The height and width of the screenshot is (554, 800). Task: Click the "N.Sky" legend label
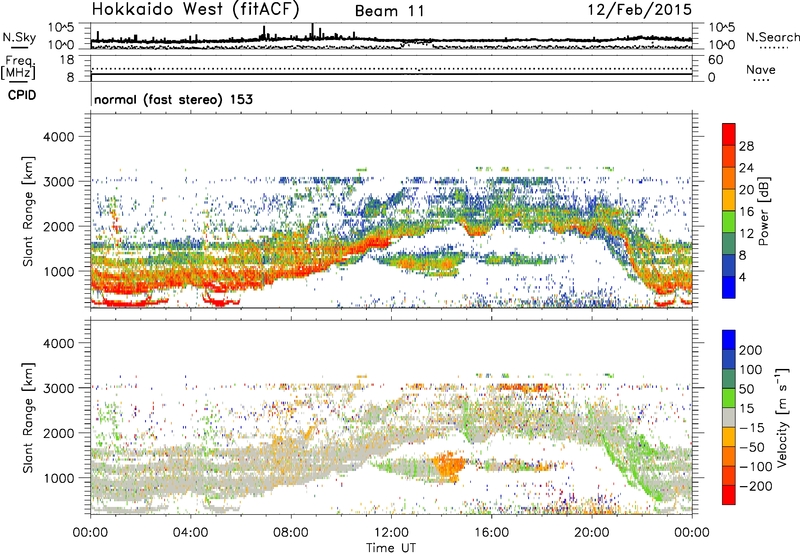19,37
